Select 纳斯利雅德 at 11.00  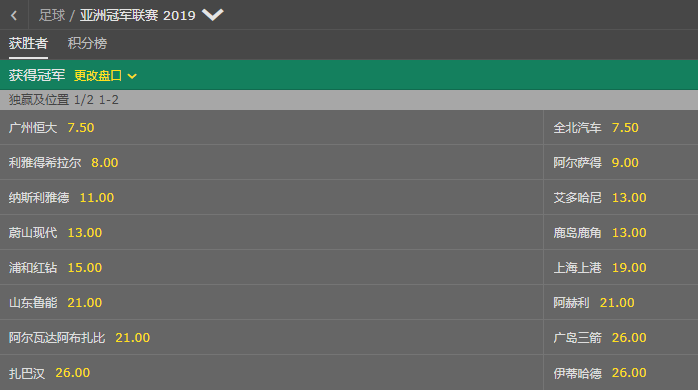point(272,197)
